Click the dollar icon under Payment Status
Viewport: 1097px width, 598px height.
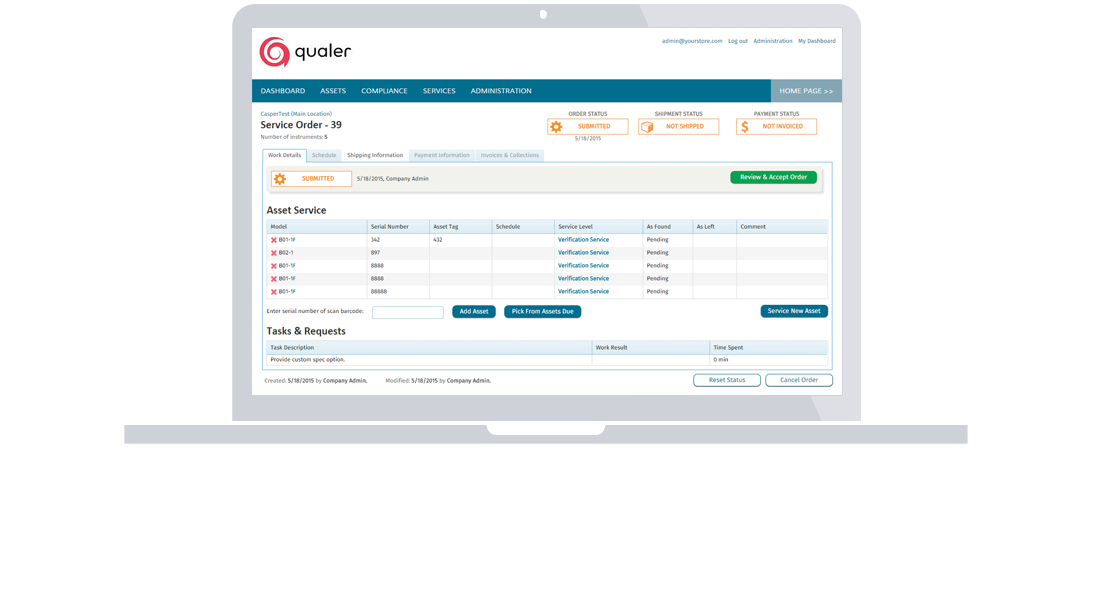pos(745,127)
